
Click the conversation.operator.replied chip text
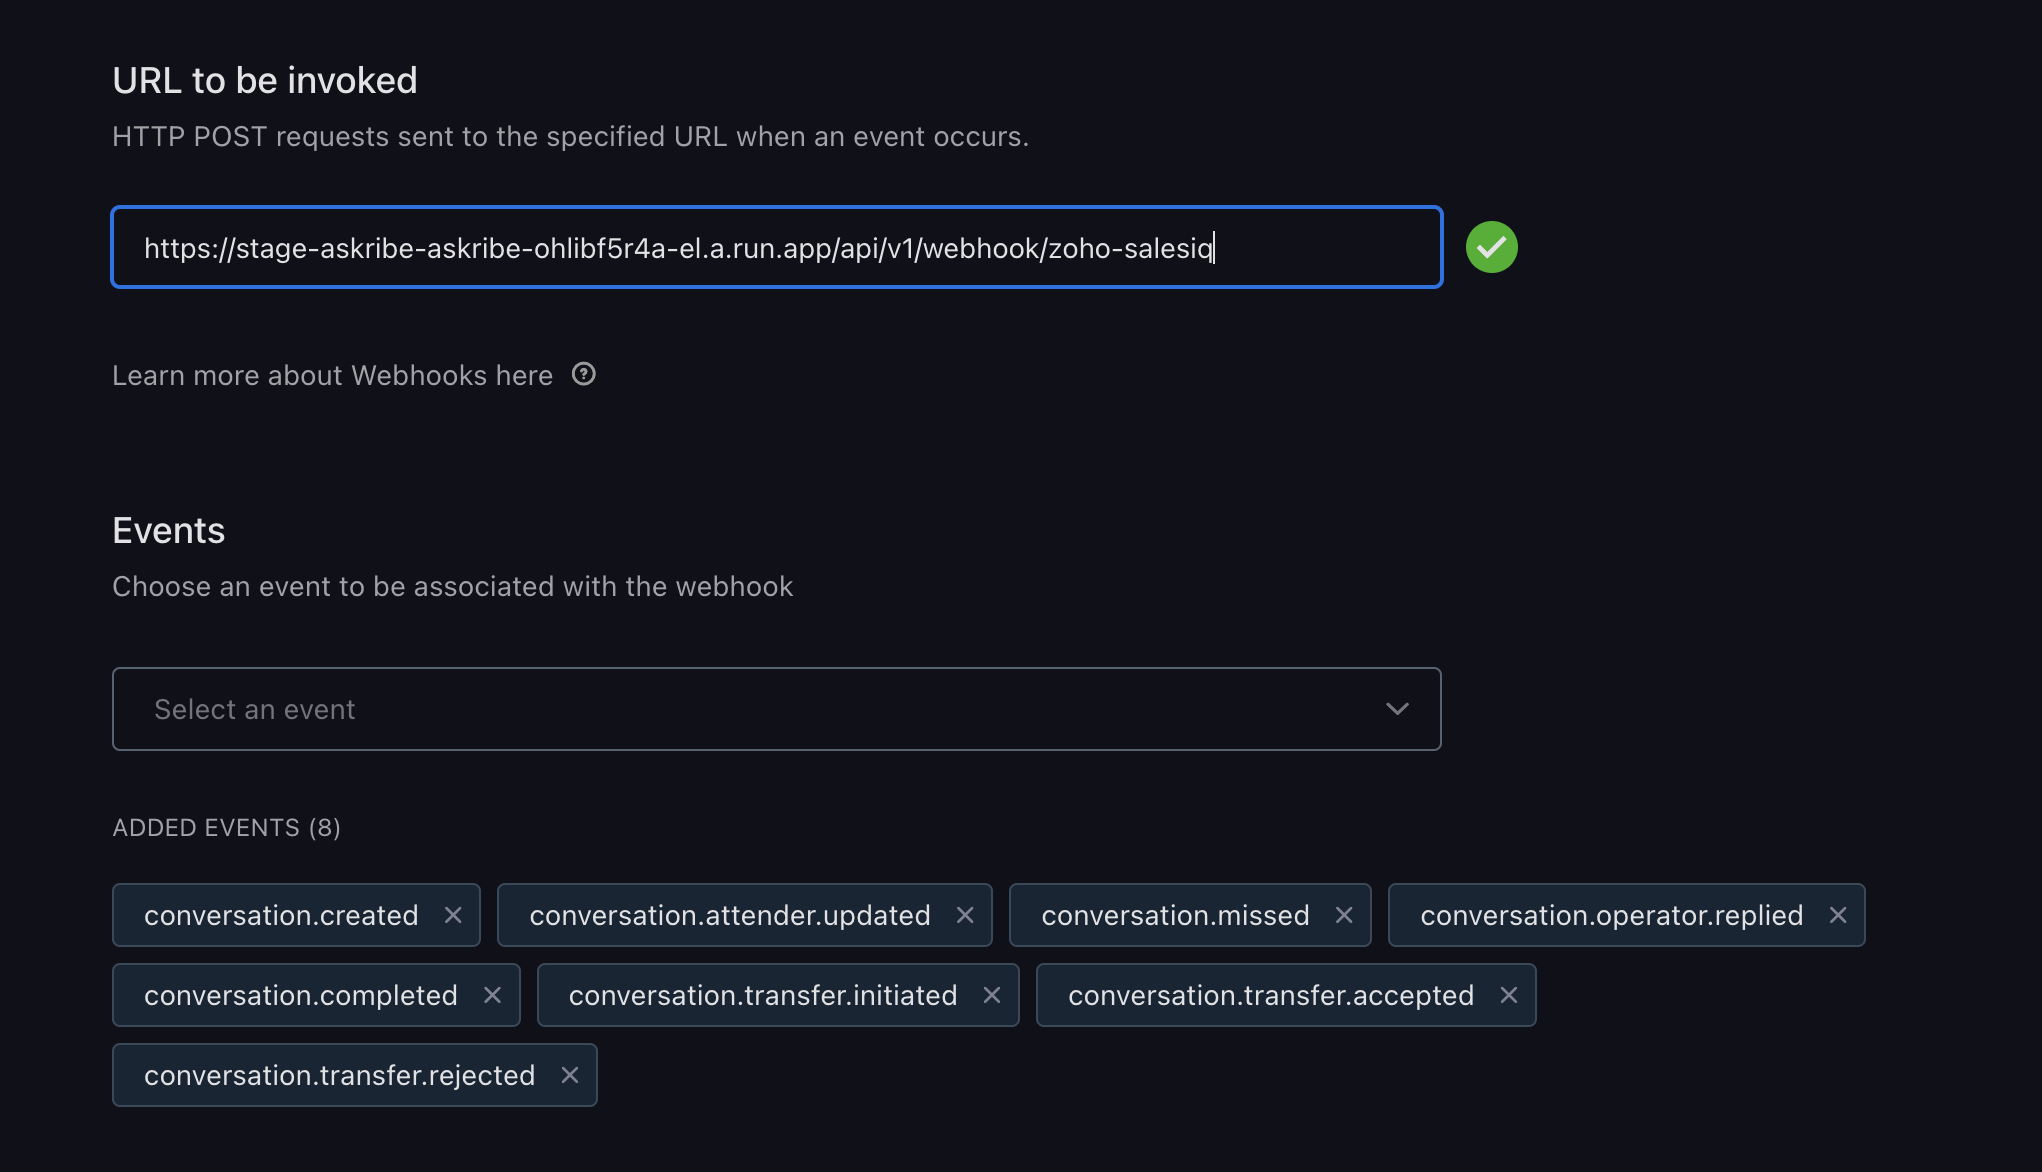(x=1611, y=915)
